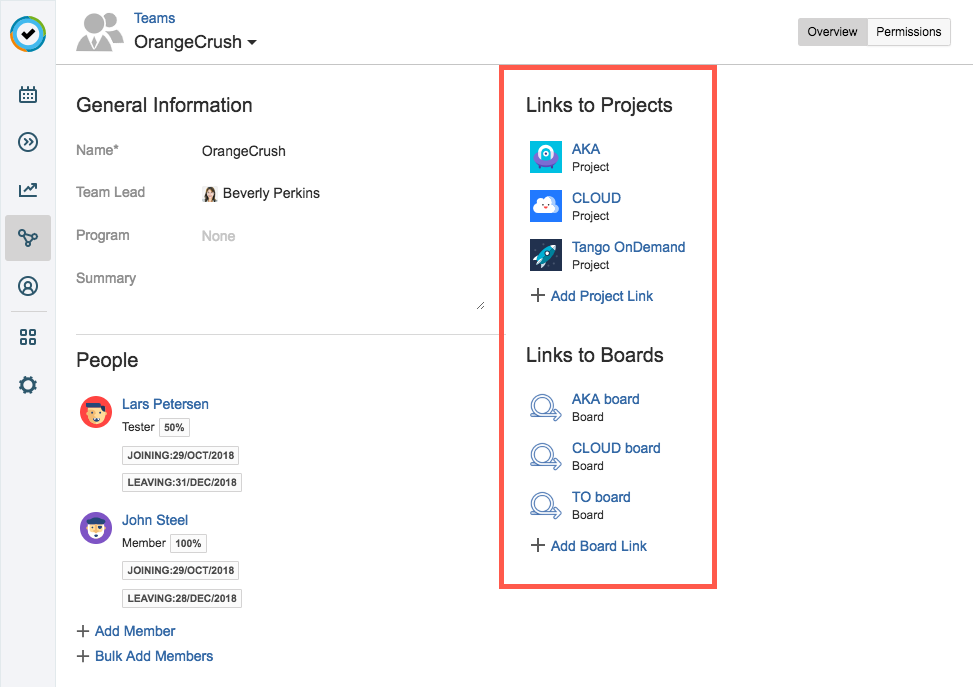Open the Program field showing None
This screenshot has height=687, width=973.
(x=218, y=236)
